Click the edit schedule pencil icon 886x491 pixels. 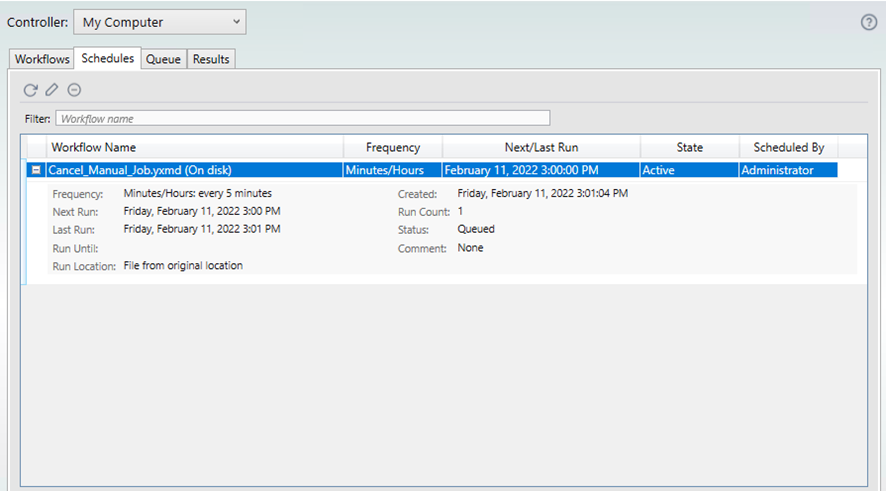pos(52,89)
